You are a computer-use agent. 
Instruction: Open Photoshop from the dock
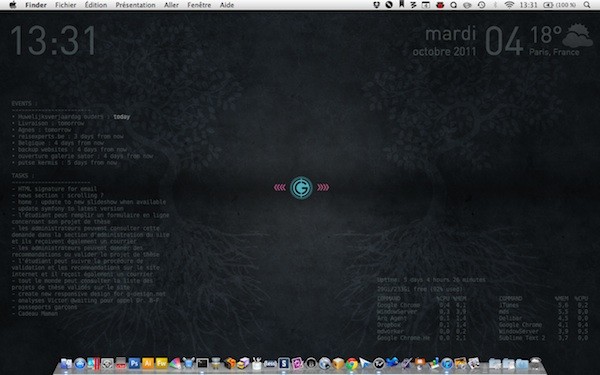point(134,363)
